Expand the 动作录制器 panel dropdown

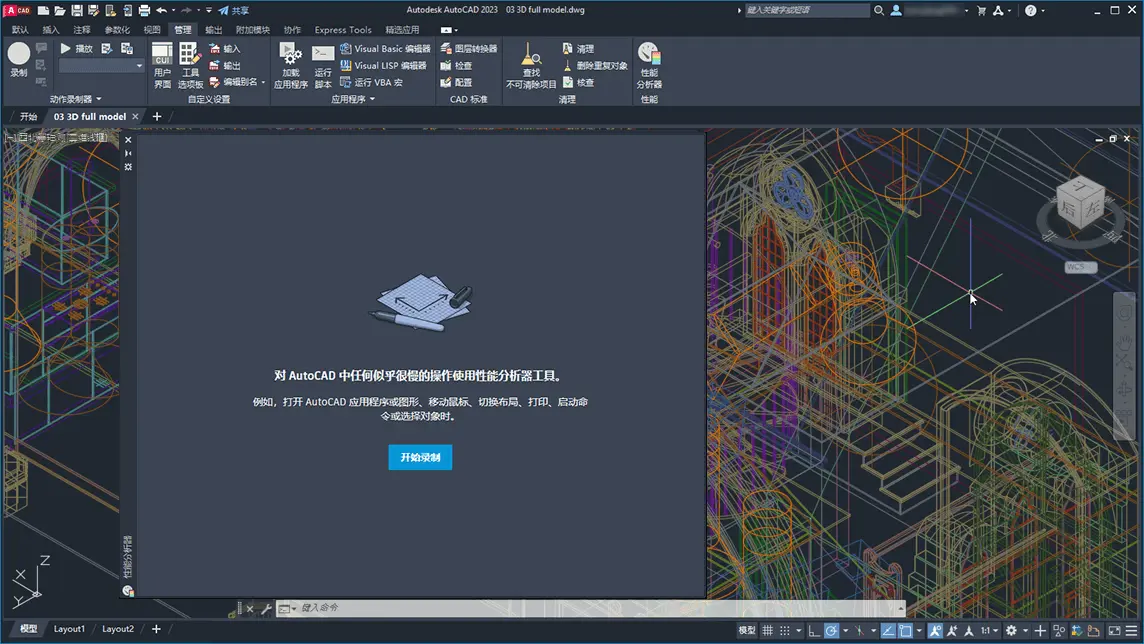tap(75, 99)
